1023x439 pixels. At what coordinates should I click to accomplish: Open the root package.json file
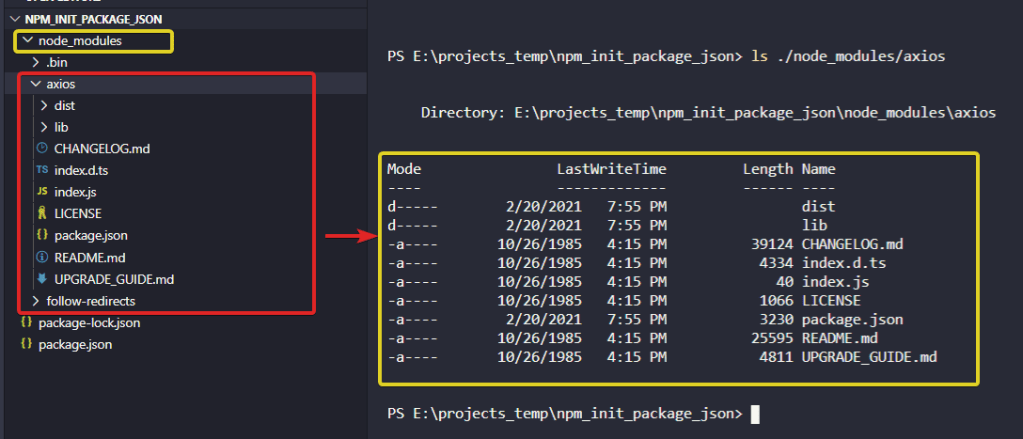coord(75,345)
